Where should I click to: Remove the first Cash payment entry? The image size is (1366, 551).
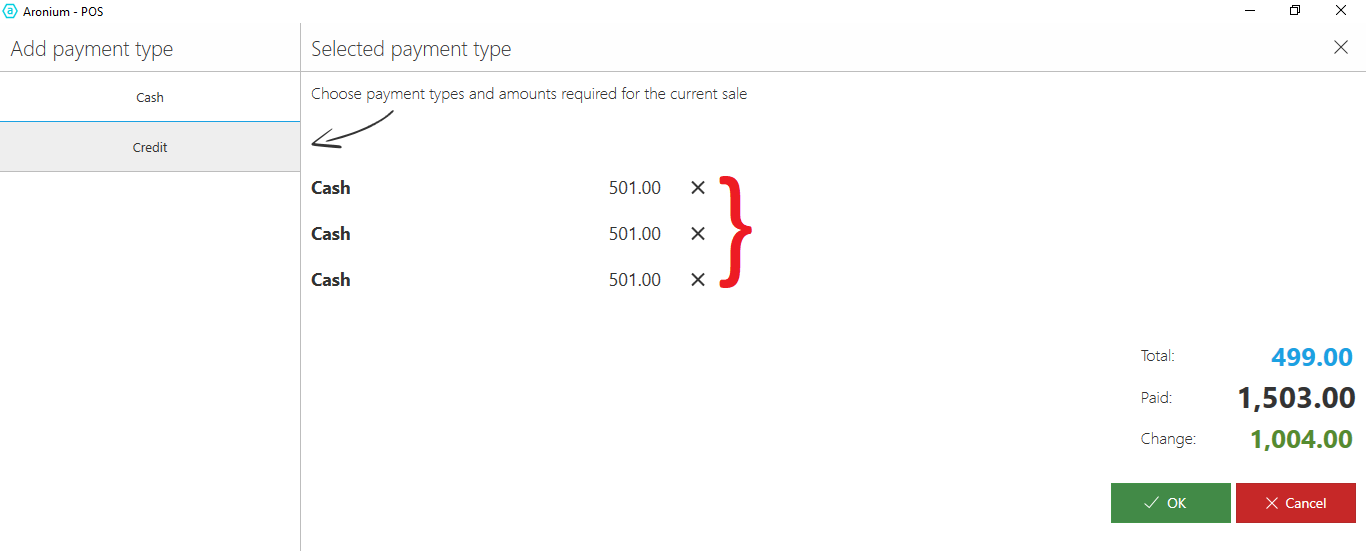click(x=698, y=188)
